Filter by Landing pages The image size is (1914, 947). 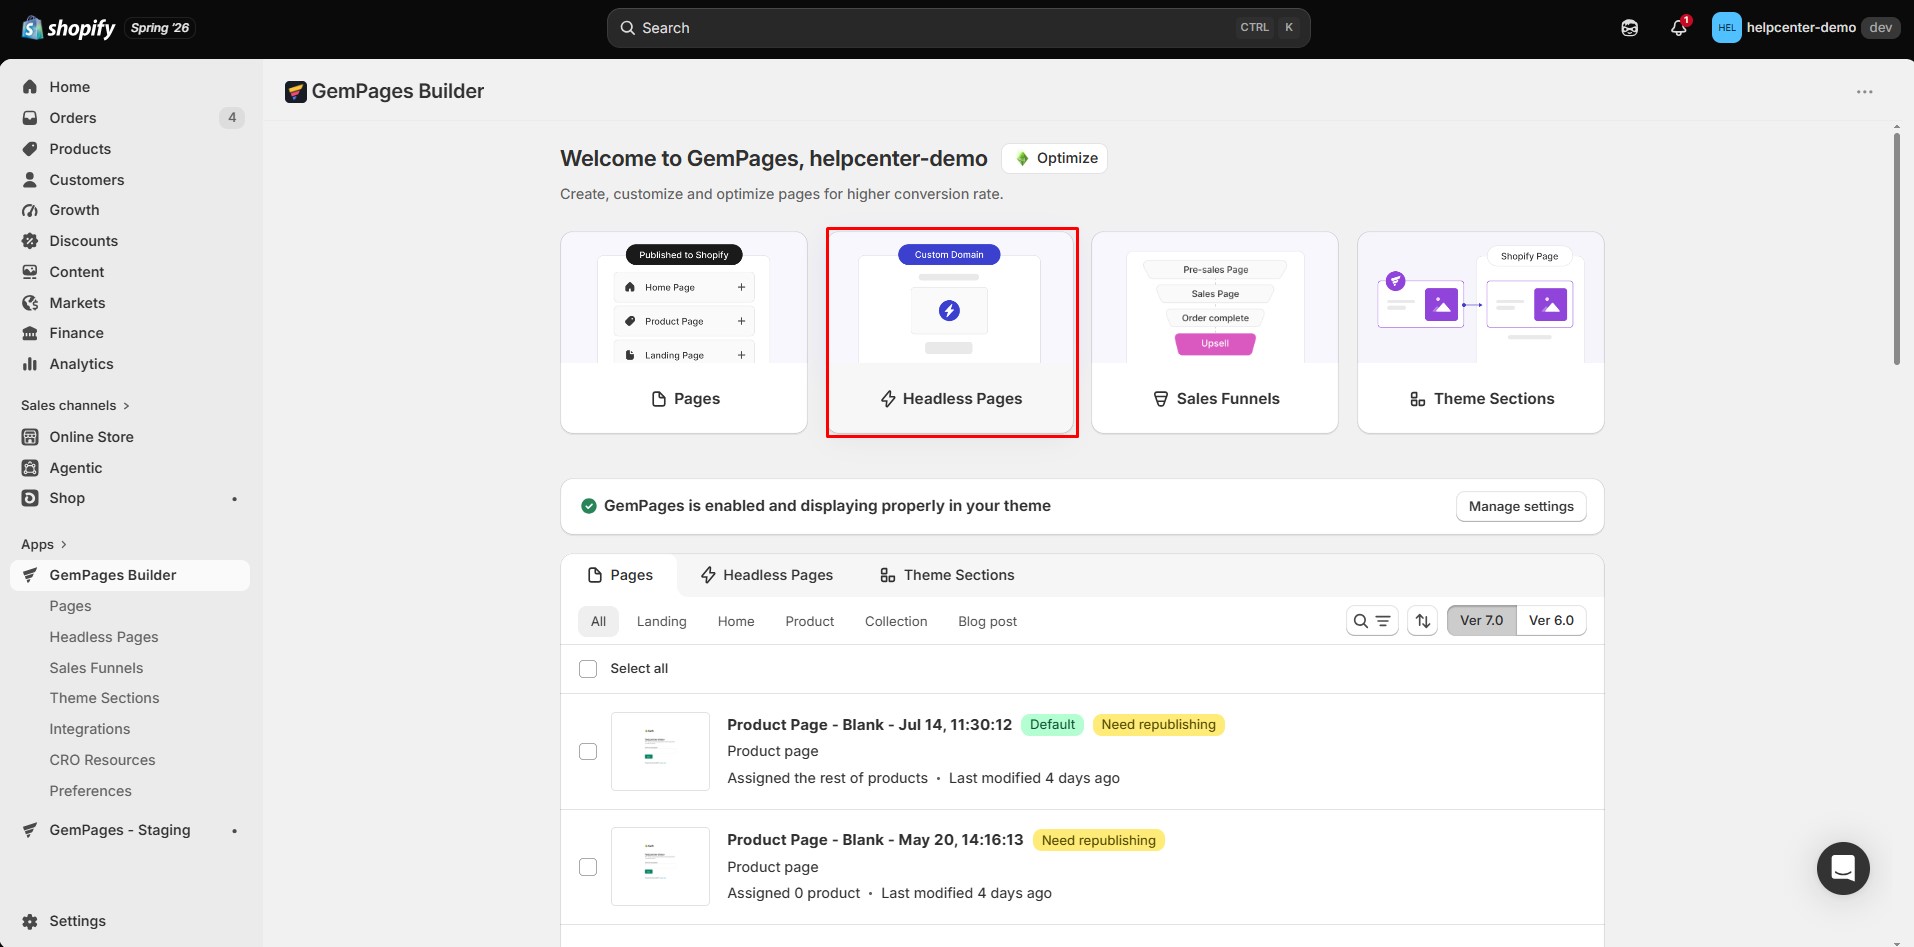point(662,621)
